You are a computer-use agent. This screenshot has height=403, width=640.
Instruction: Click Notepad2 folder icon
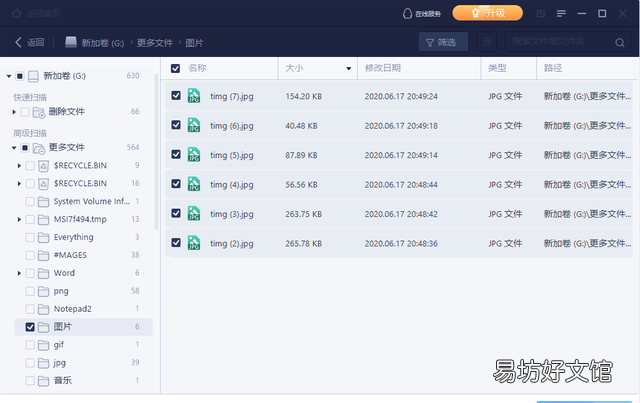click(43, 309)
